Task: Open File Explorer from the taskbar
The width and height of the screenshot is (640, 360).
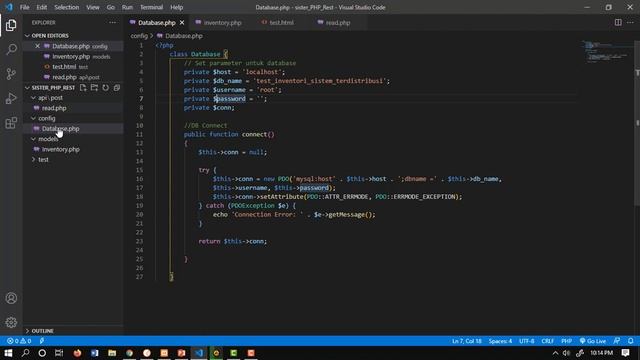Action: point(112,353)
